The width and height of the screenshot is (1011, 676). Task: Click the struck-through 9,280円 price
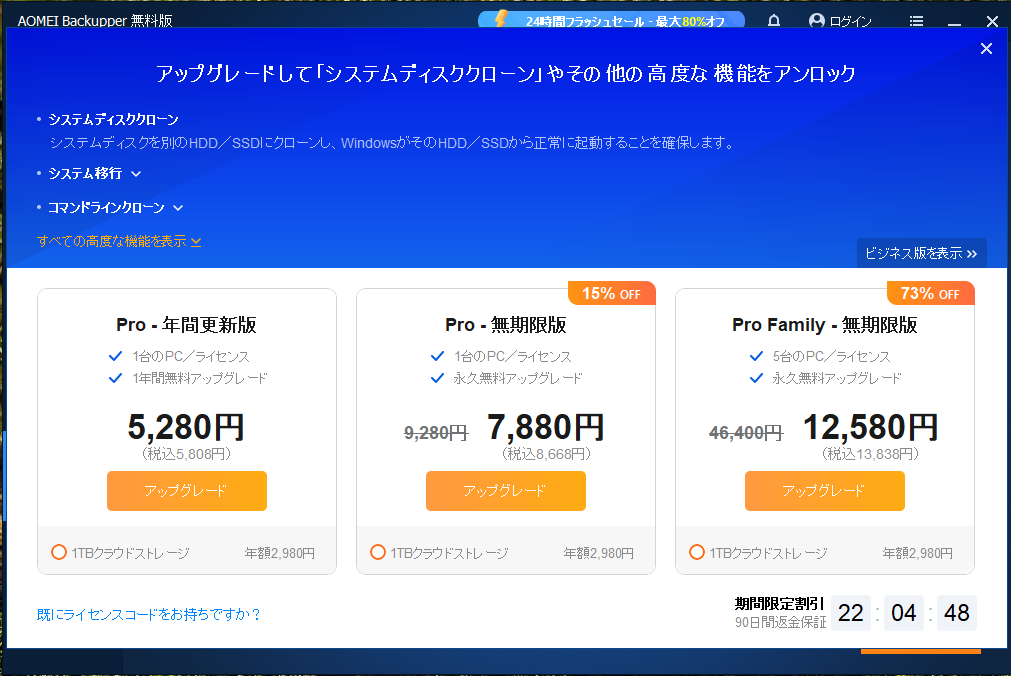point(436,433)
